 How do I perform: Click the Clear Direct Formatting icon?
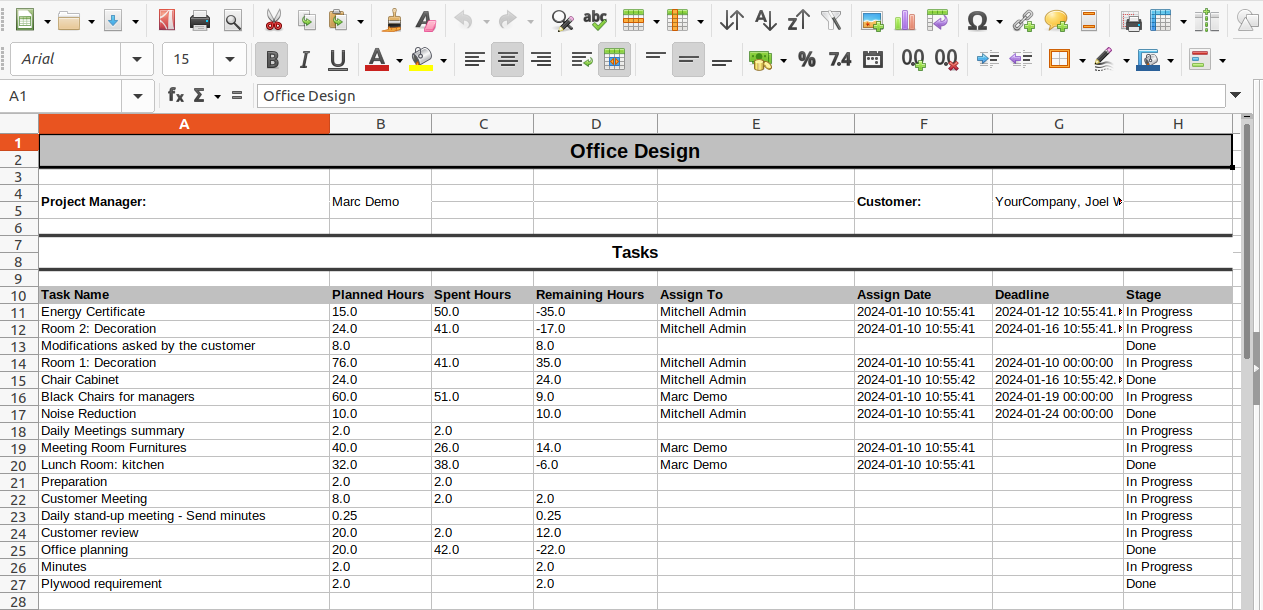point(425,20)
